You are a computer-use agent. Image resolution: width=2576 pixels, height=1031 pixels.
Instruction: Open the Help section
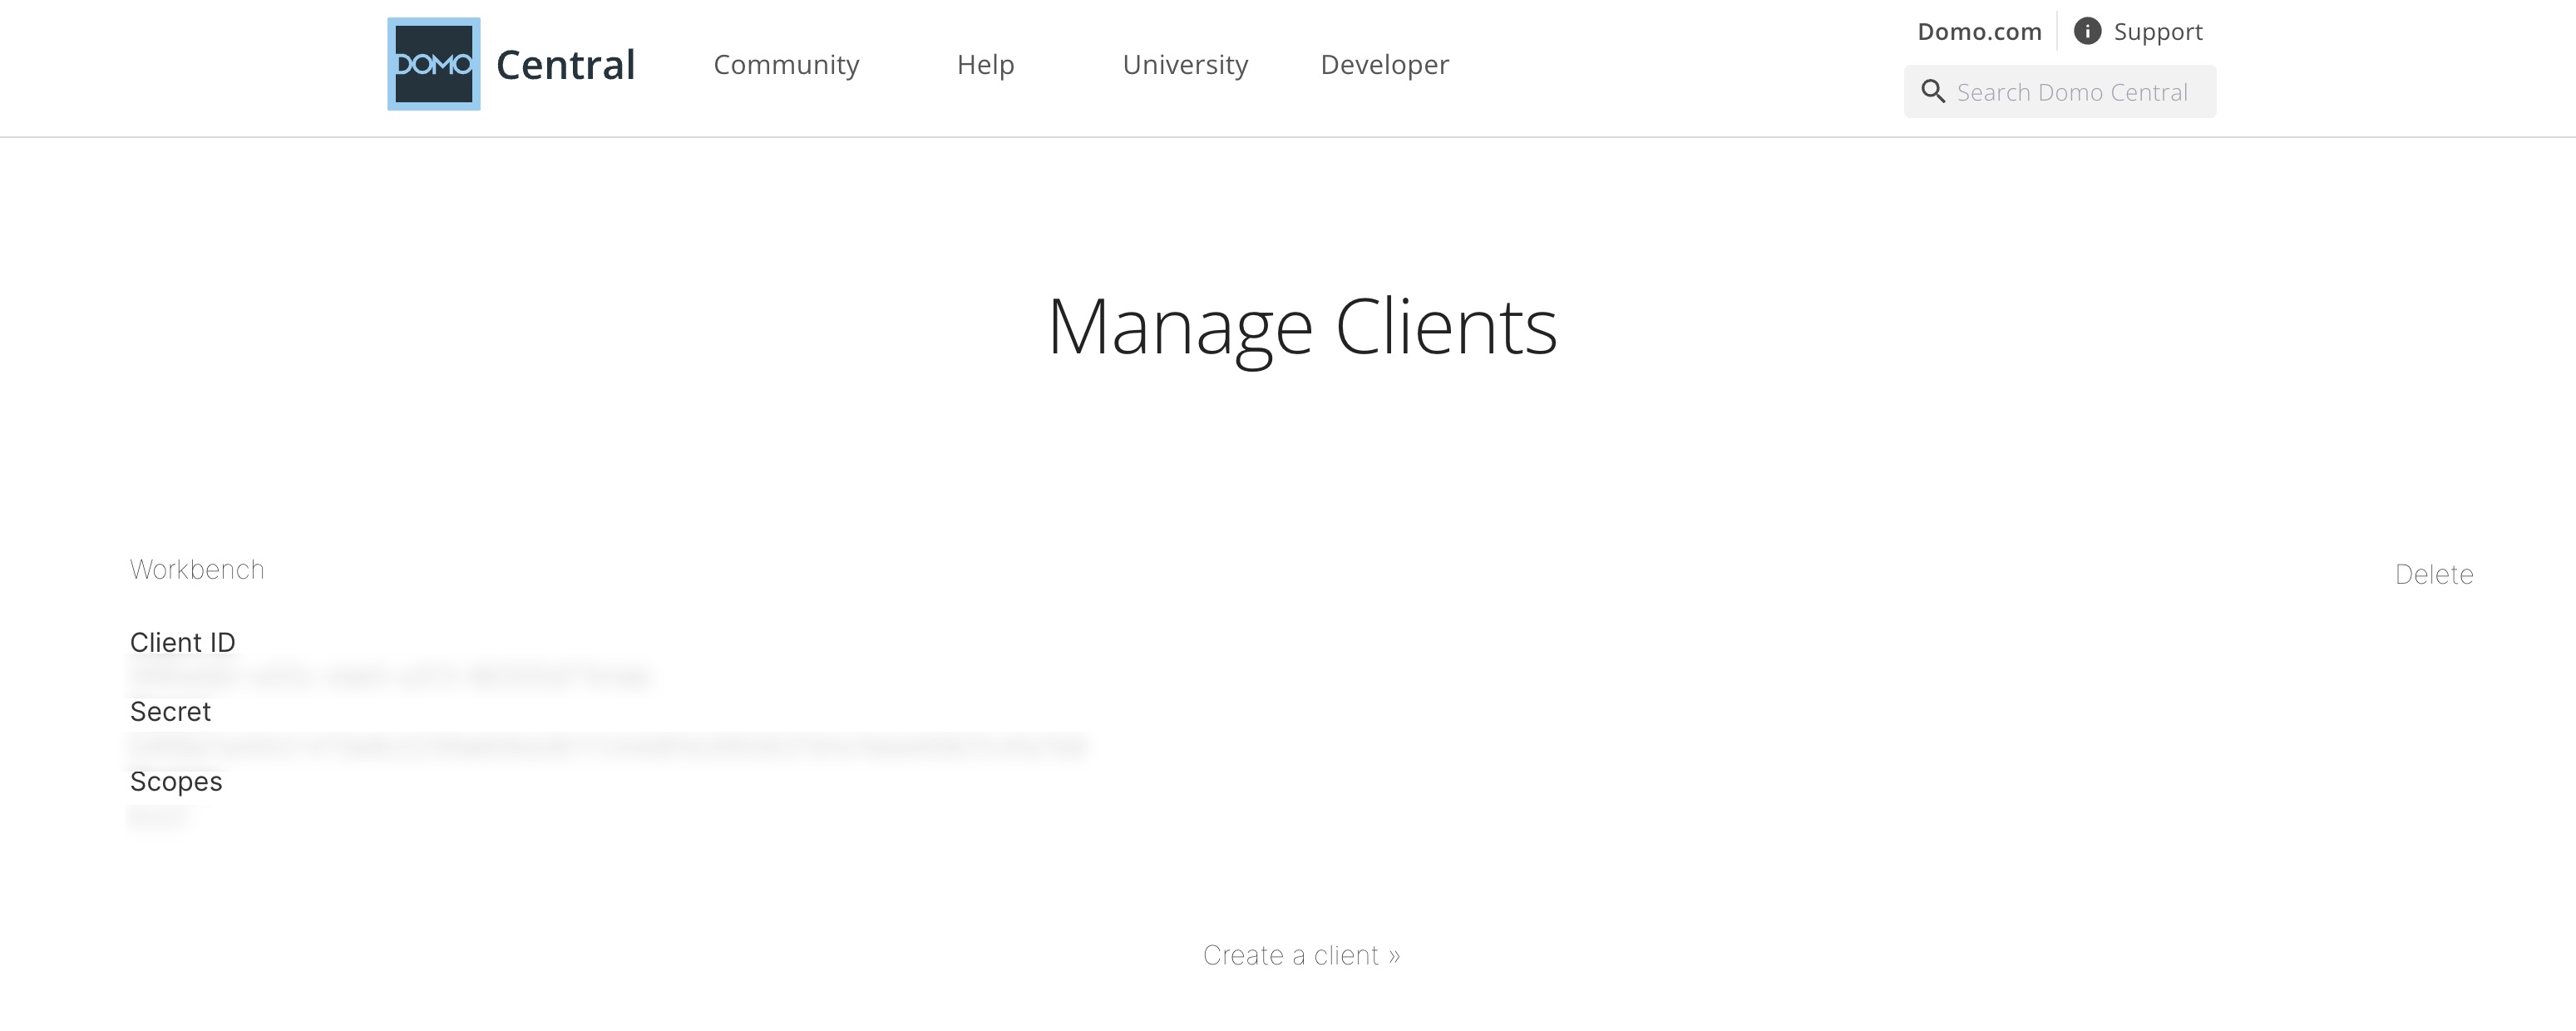tap(986, 64)
